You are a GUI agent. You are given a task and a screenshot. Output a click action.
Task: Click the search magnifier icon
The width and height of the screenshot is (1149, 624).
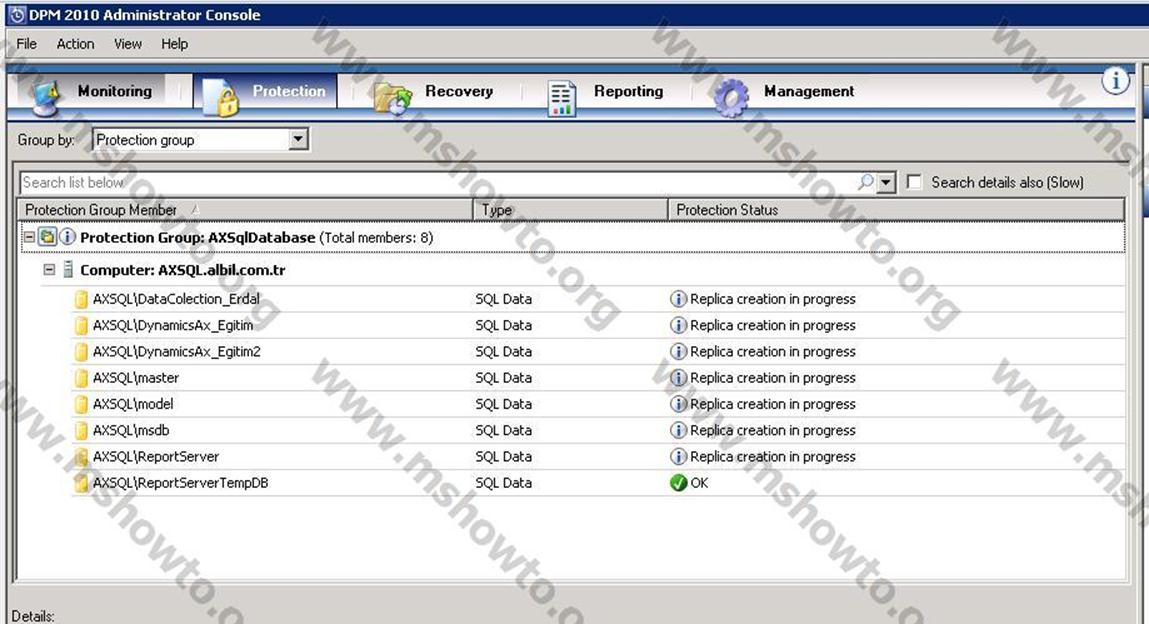click(x=865, y=182)
